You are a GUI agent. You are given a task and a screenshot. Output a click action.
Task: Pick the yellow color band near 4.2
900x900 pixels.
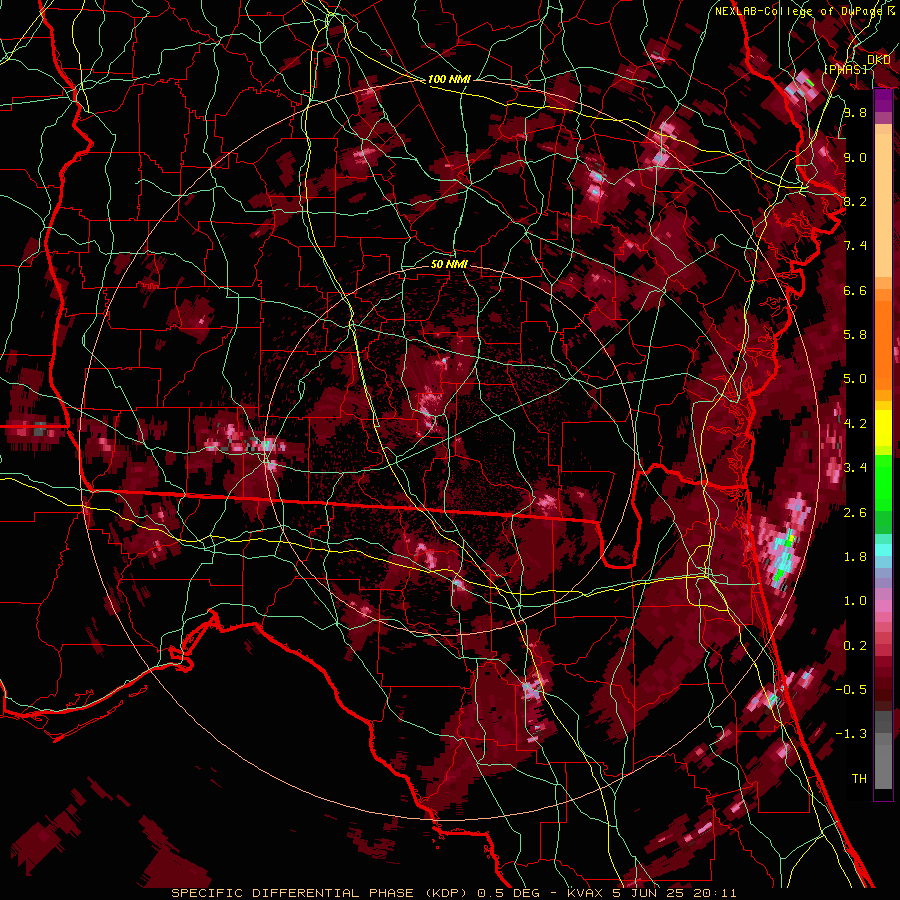point(883,428)
